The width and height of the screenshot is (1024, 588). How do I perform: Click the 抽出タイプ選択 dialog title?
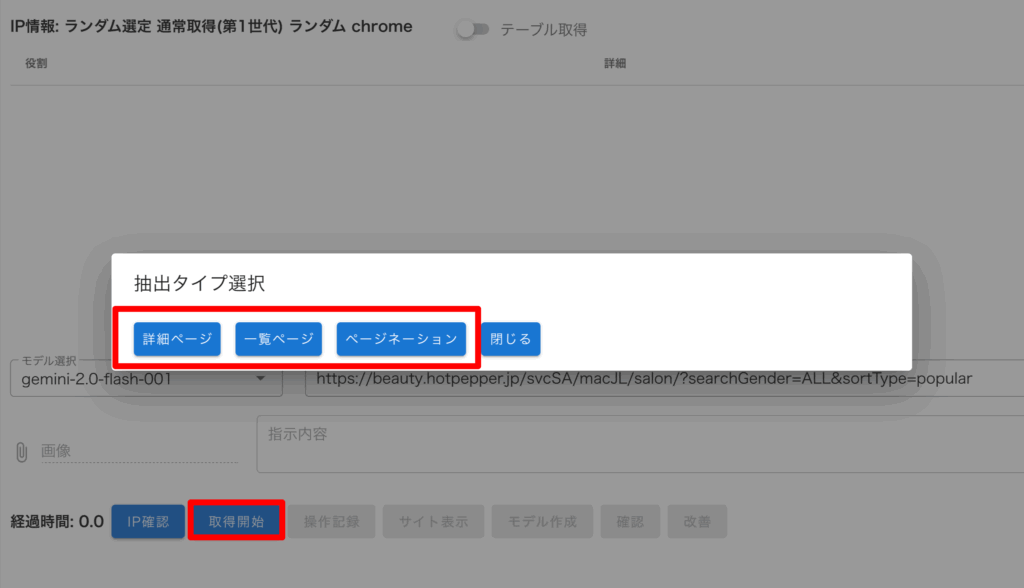click(199, 283)
